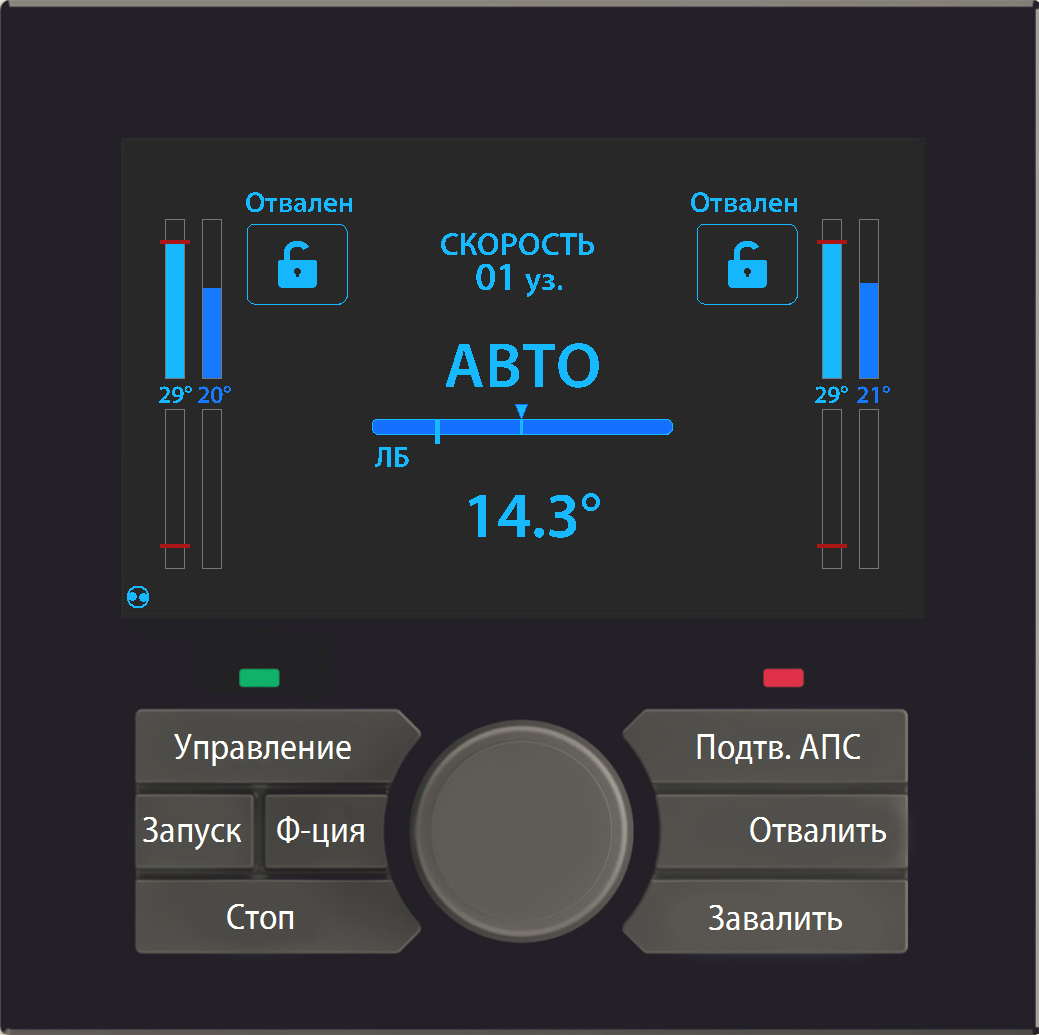
Task: Click the red alarm indicator light
Action: 783,678
